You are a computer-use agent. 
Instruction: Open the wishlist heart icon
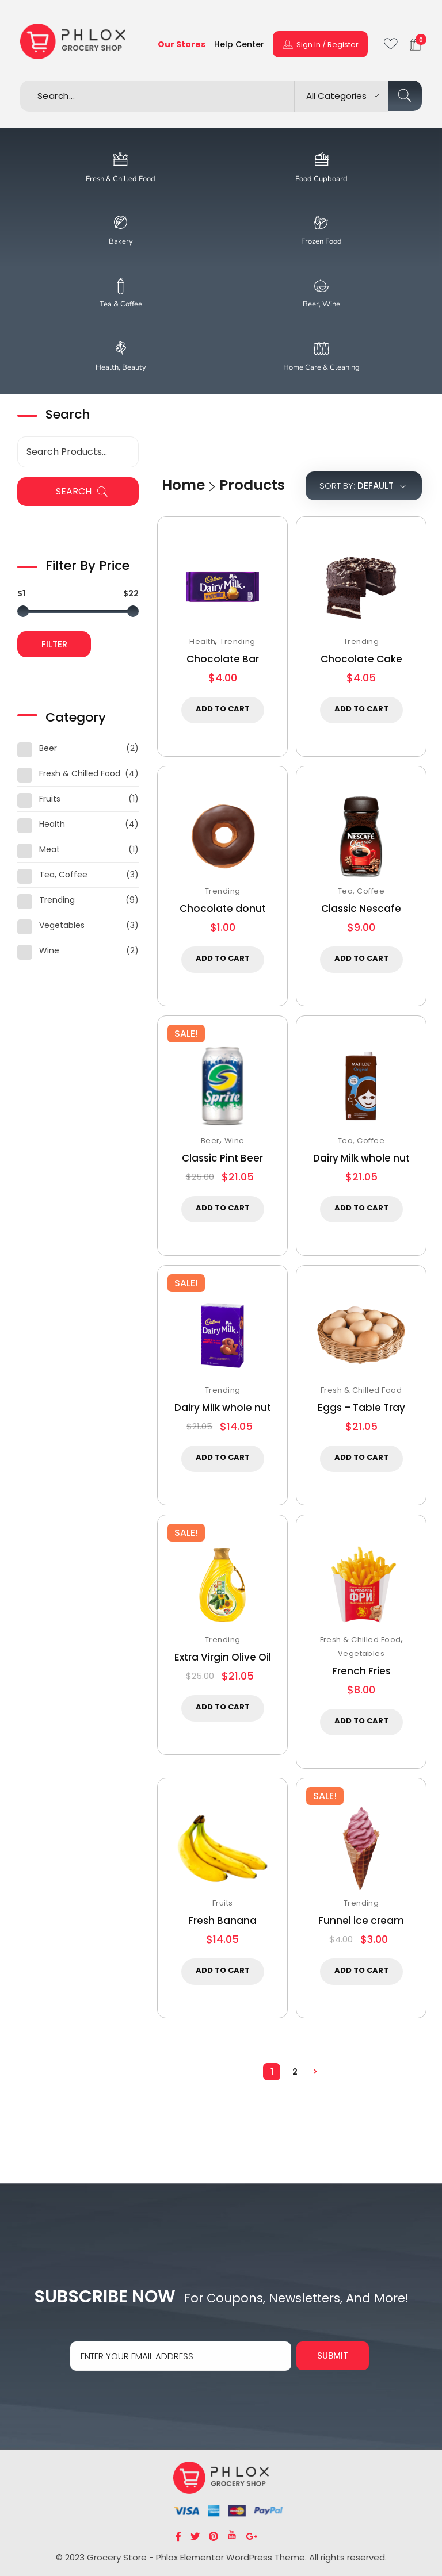tap(390, 44)
